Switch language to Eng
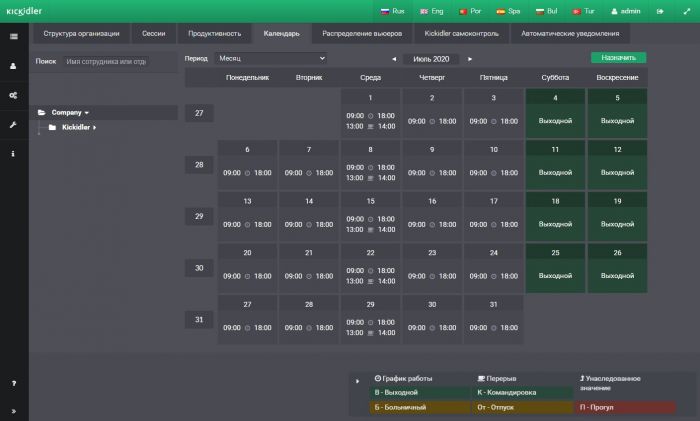The width and height of the screenshot is (700, 421). (432, 11)
